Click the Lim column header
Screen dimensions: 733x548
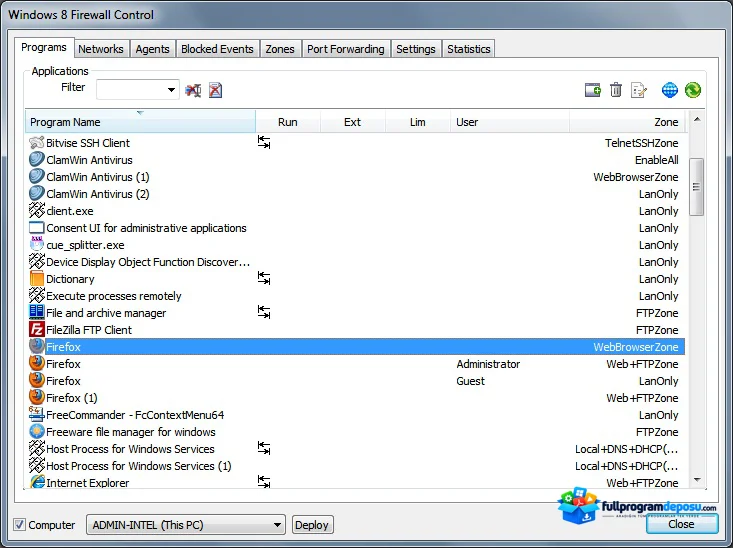[417, 122]
